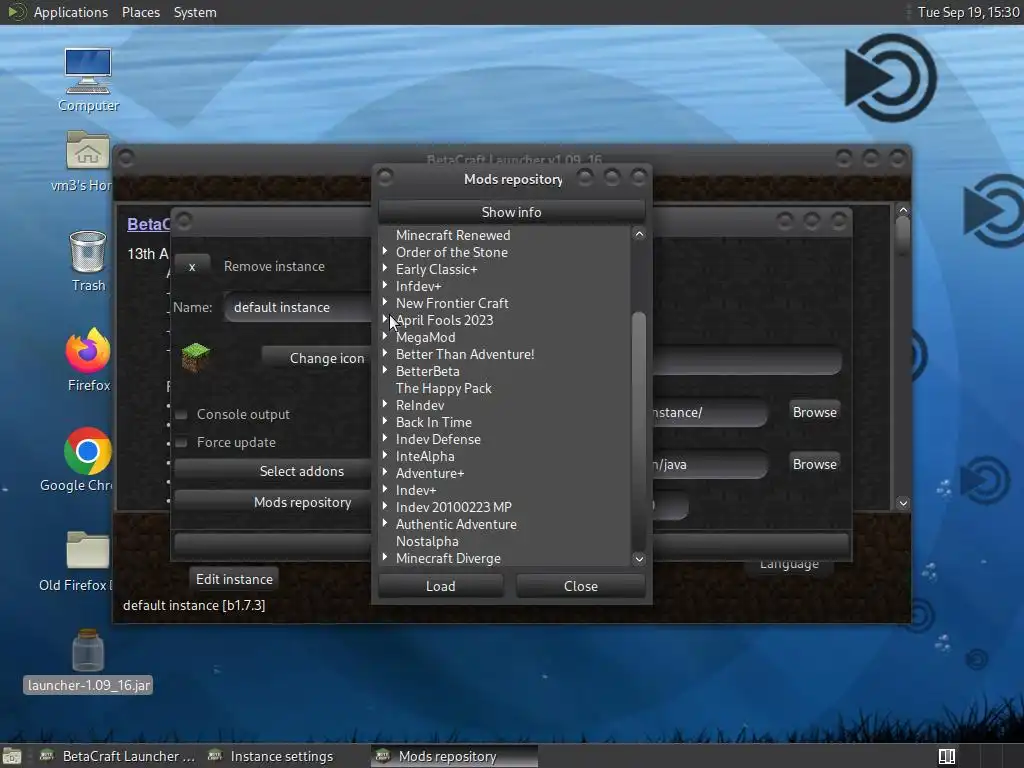The height and width of the screenshot is (768, 1024).
Task: Select Minecraft Diverge entry
Action: pos(448,558)
